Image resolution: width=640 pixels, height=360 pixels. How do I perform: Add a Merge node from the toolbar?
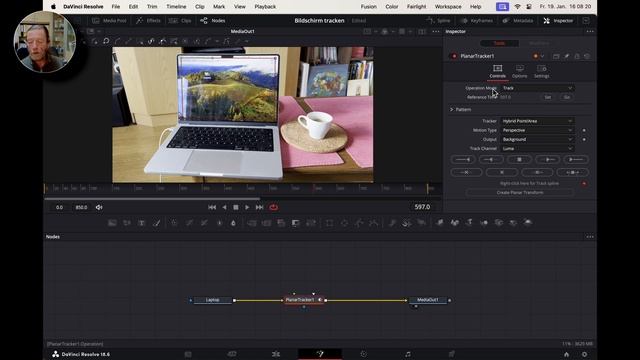(x=252, y=223)
